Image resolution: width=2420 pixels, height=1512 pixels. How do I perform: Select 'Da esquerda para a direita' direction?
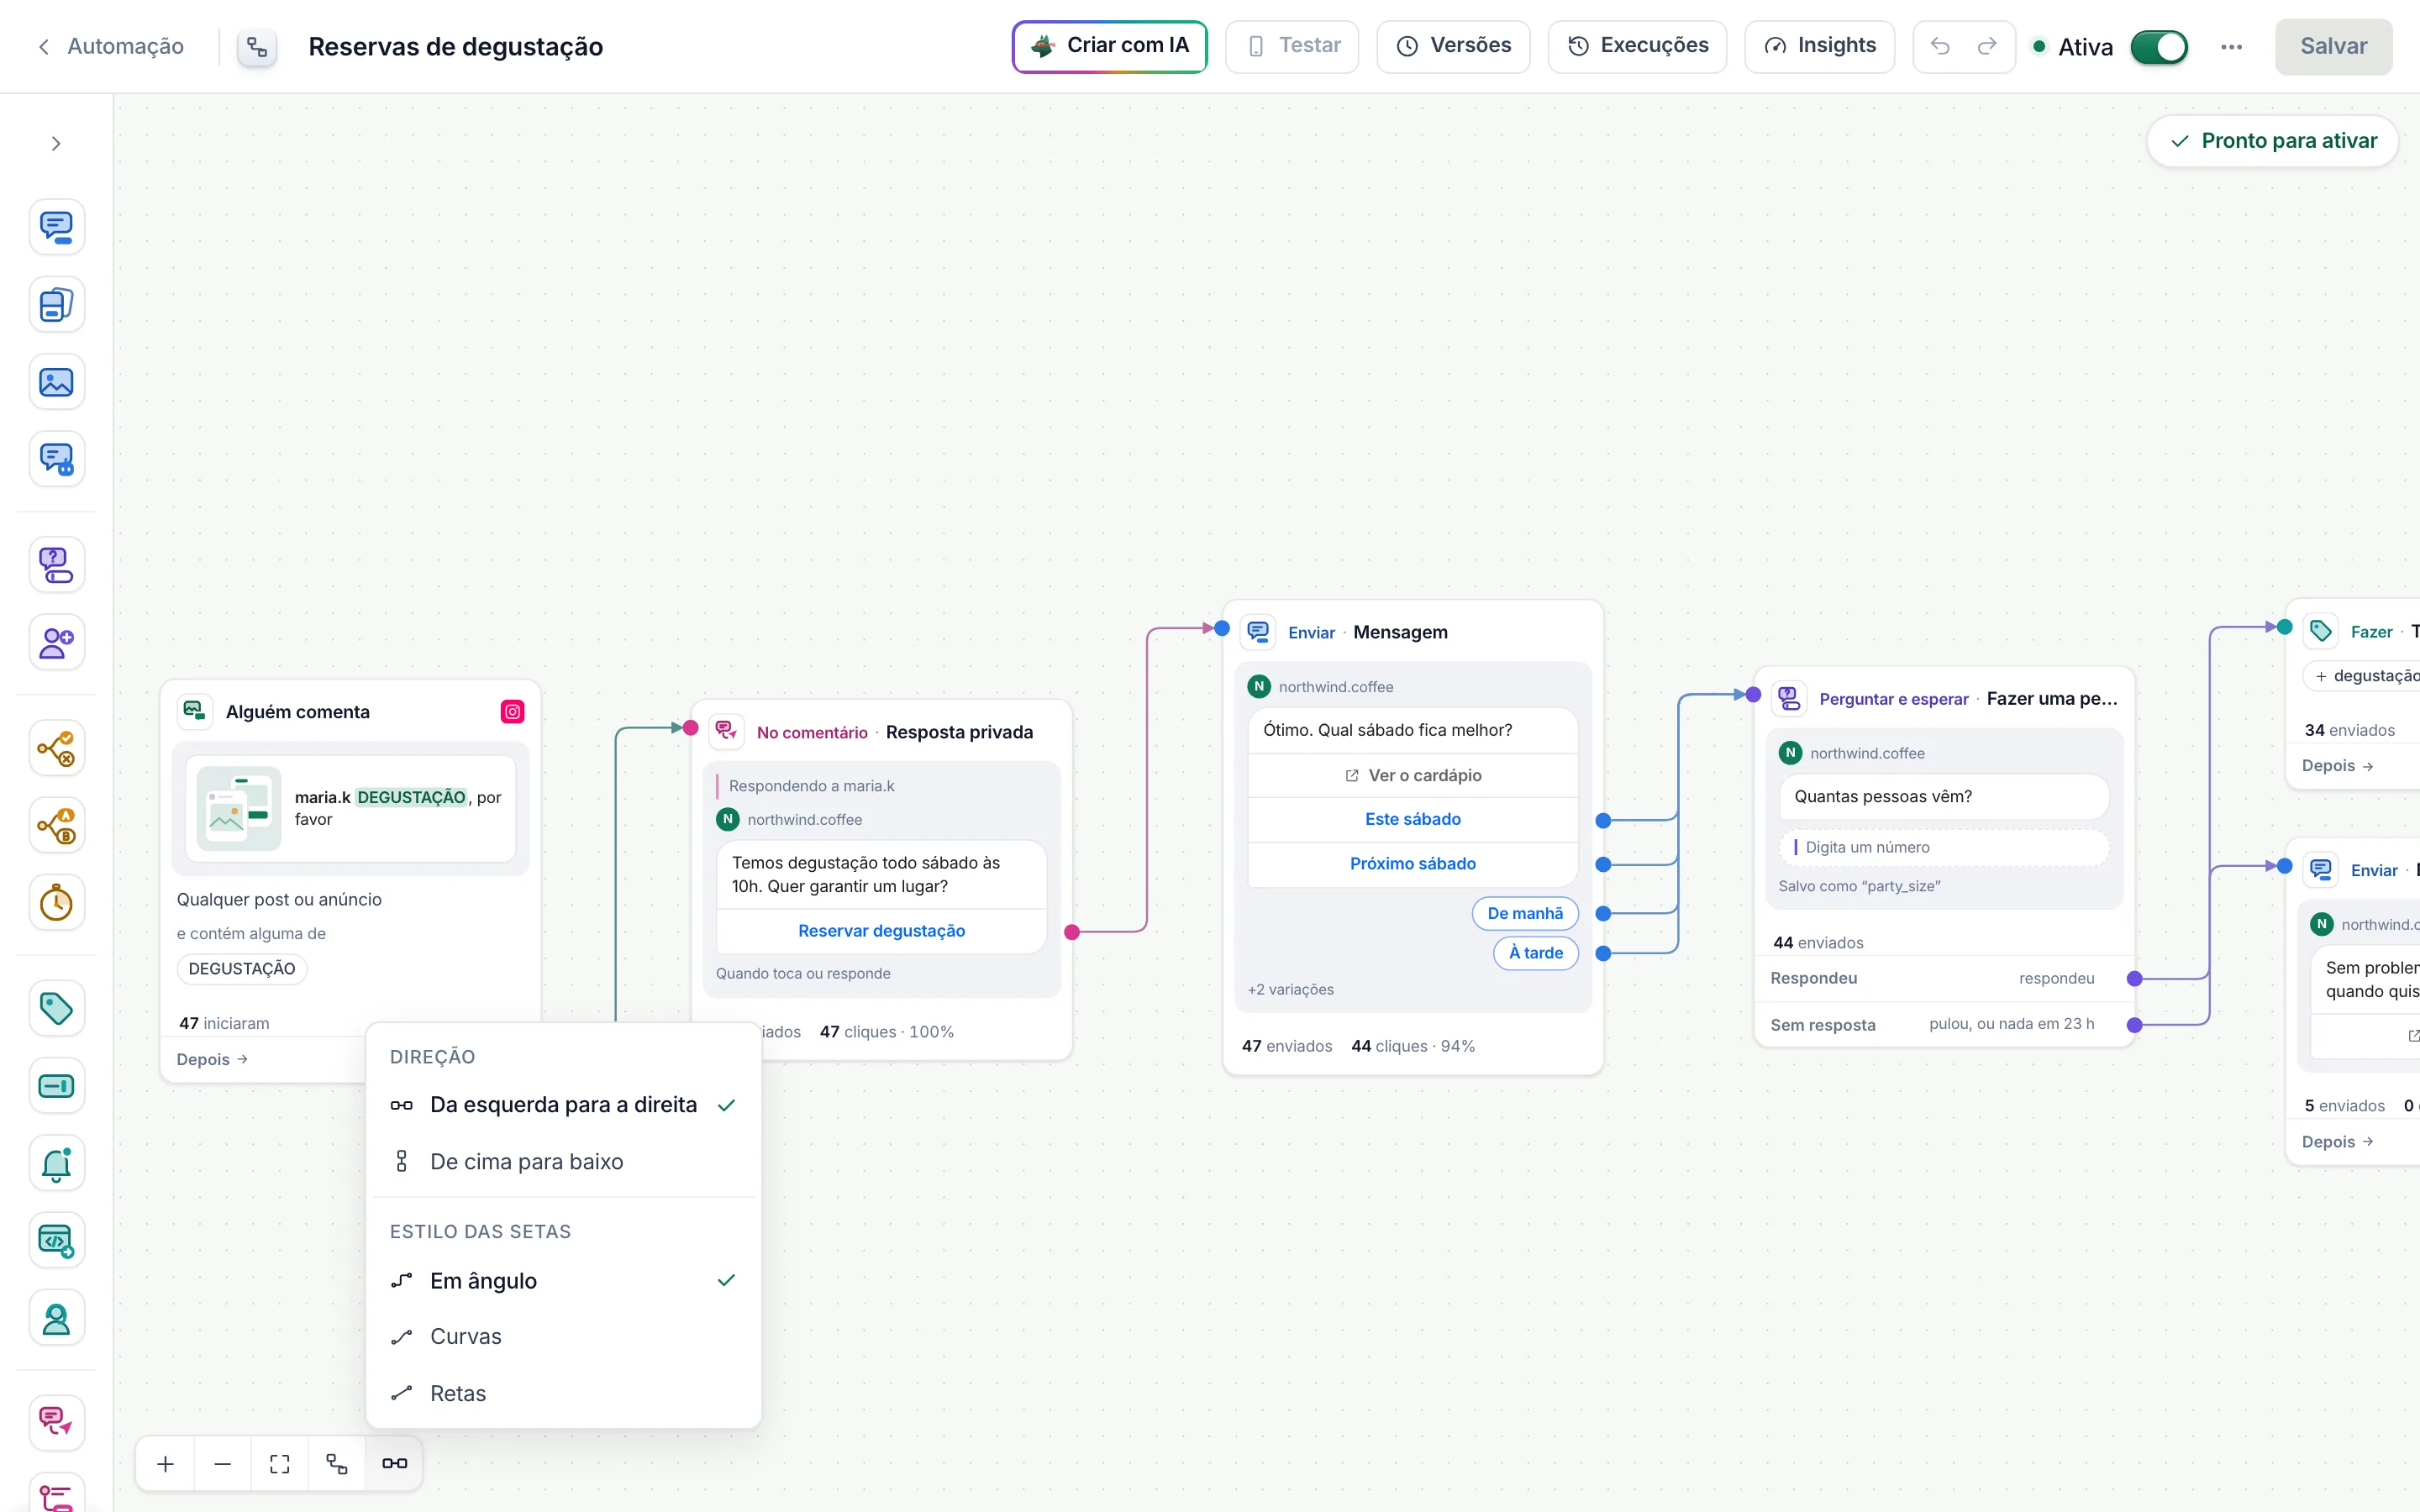564,1105
